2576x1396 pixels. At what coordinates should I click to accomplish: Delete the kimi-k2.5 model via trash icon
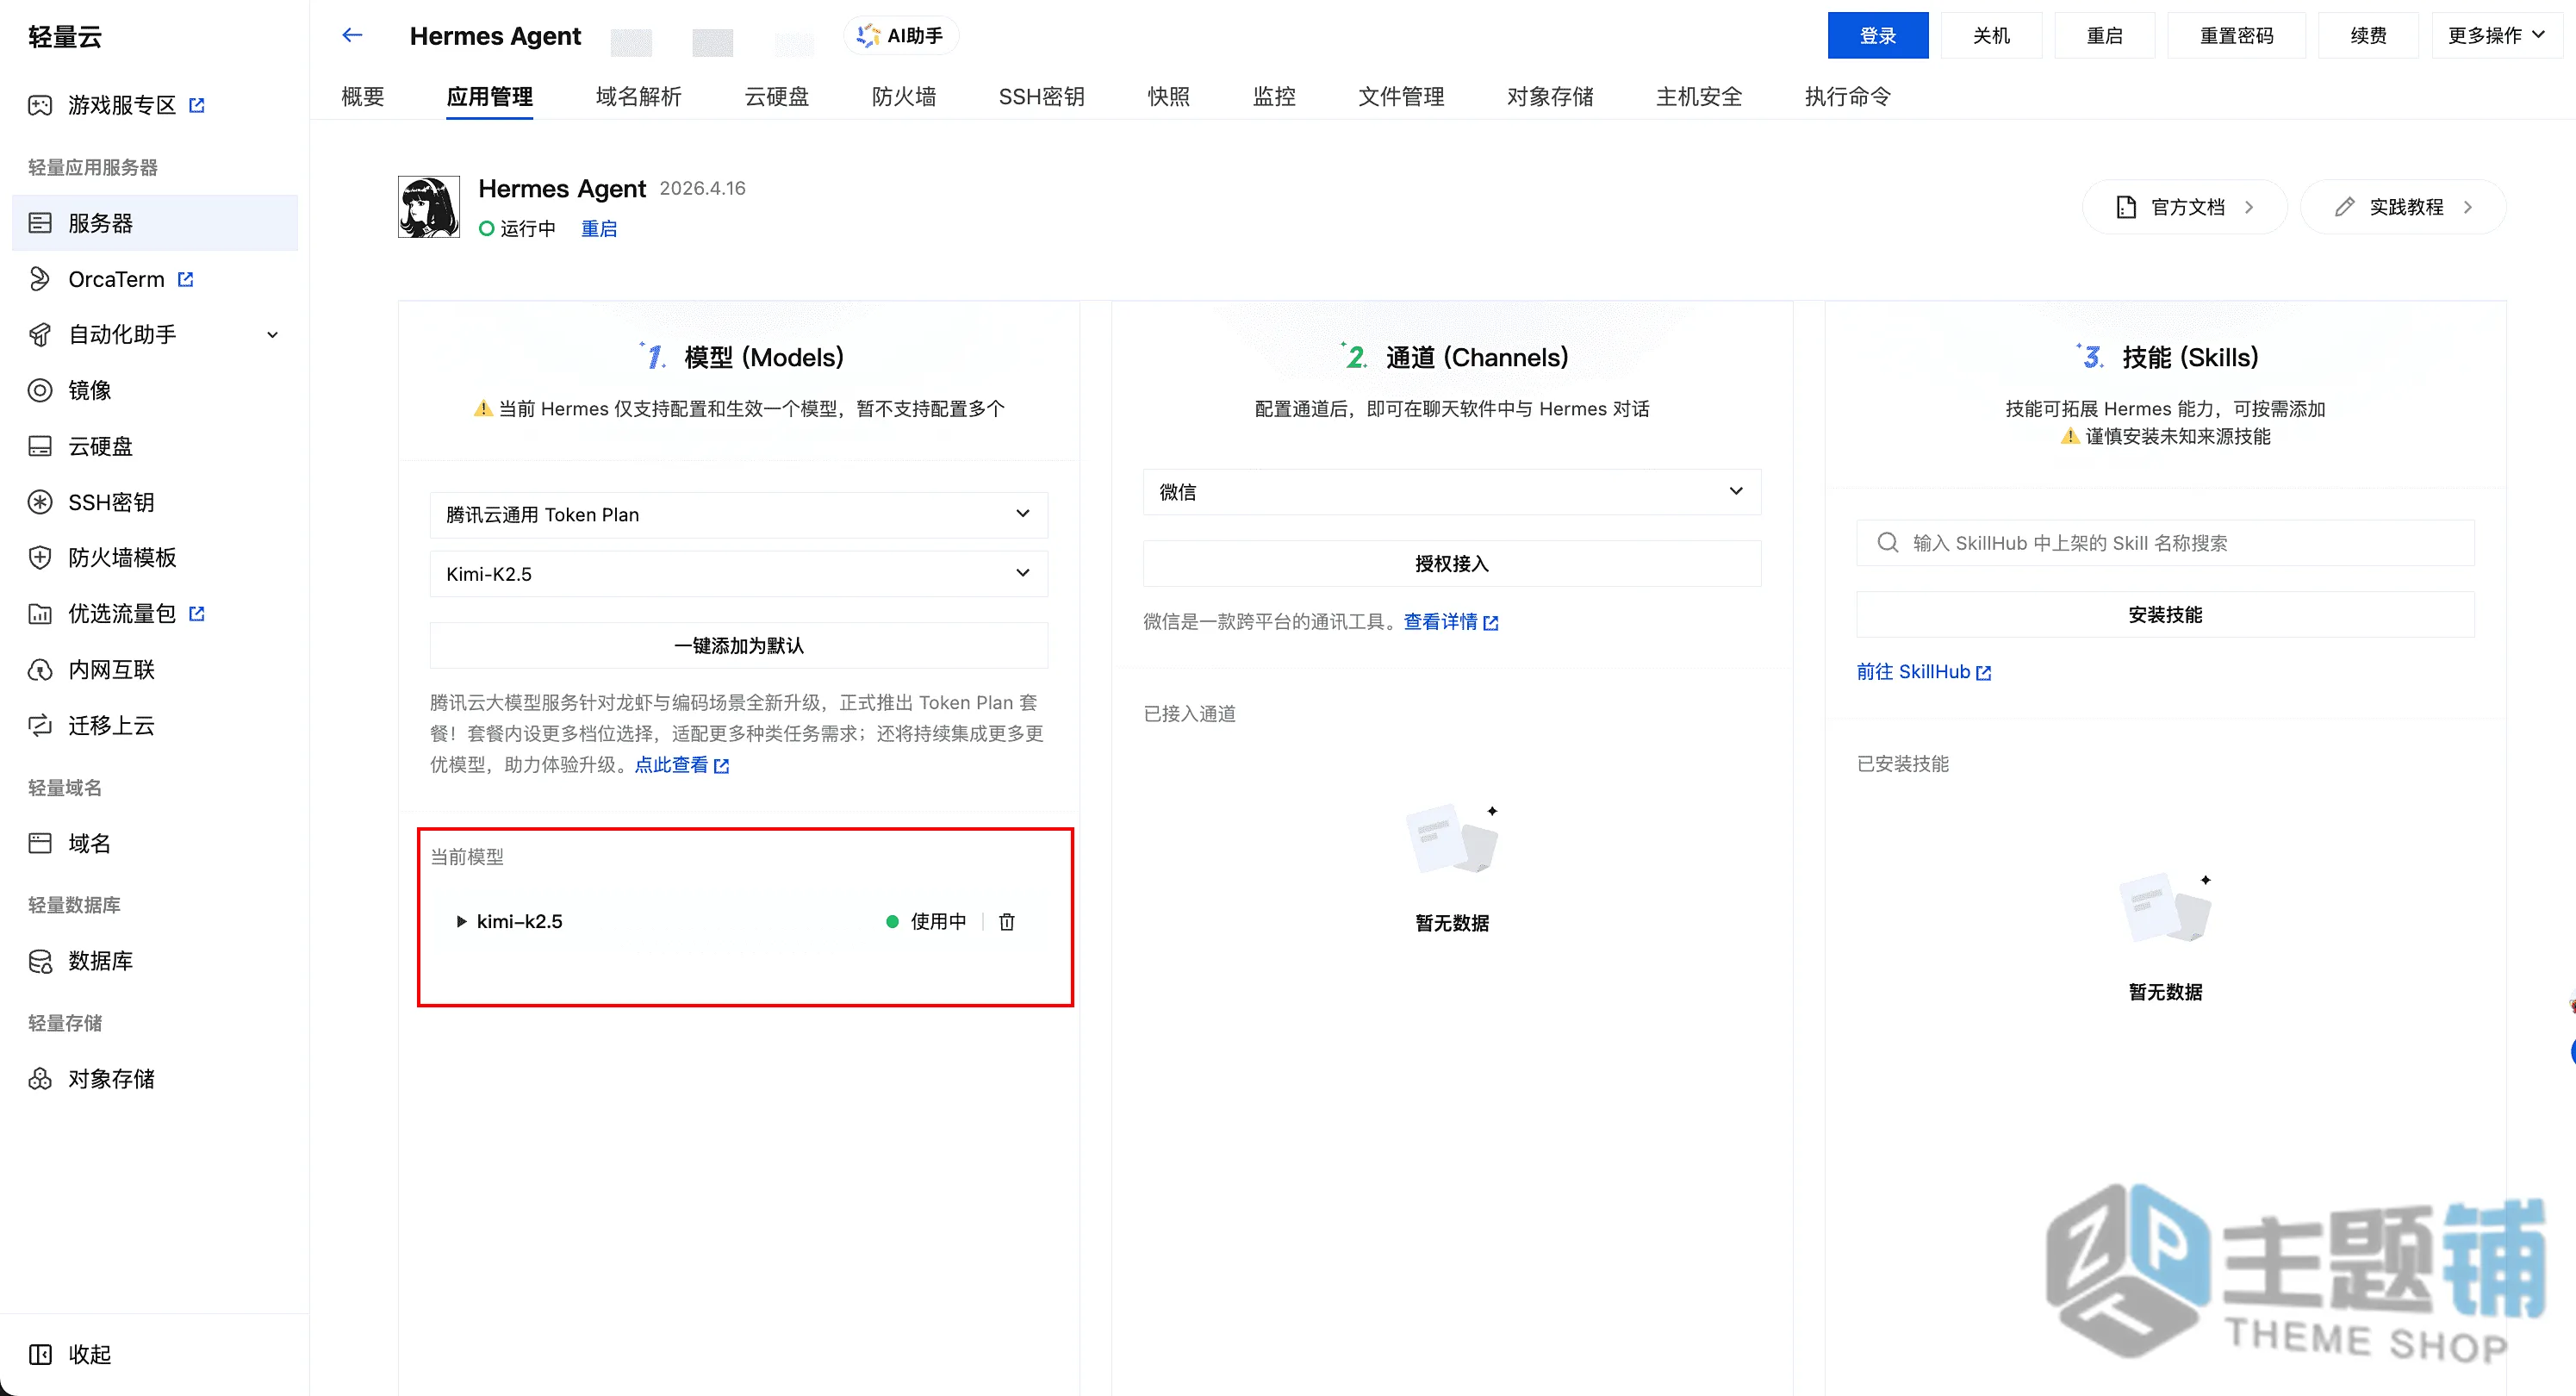click(1007, 921)
